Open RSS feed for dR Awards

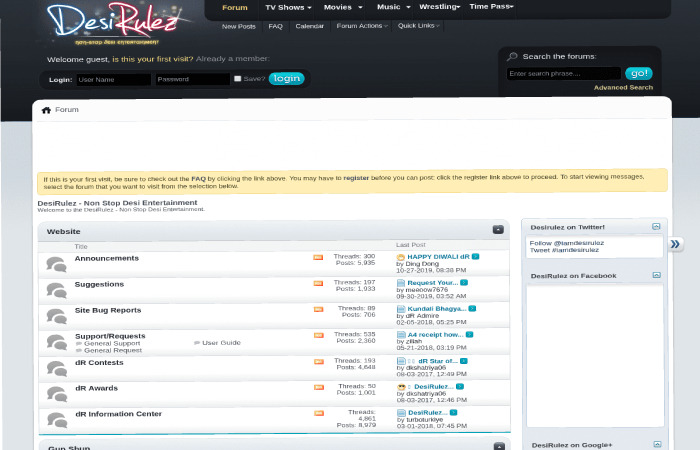319,387
